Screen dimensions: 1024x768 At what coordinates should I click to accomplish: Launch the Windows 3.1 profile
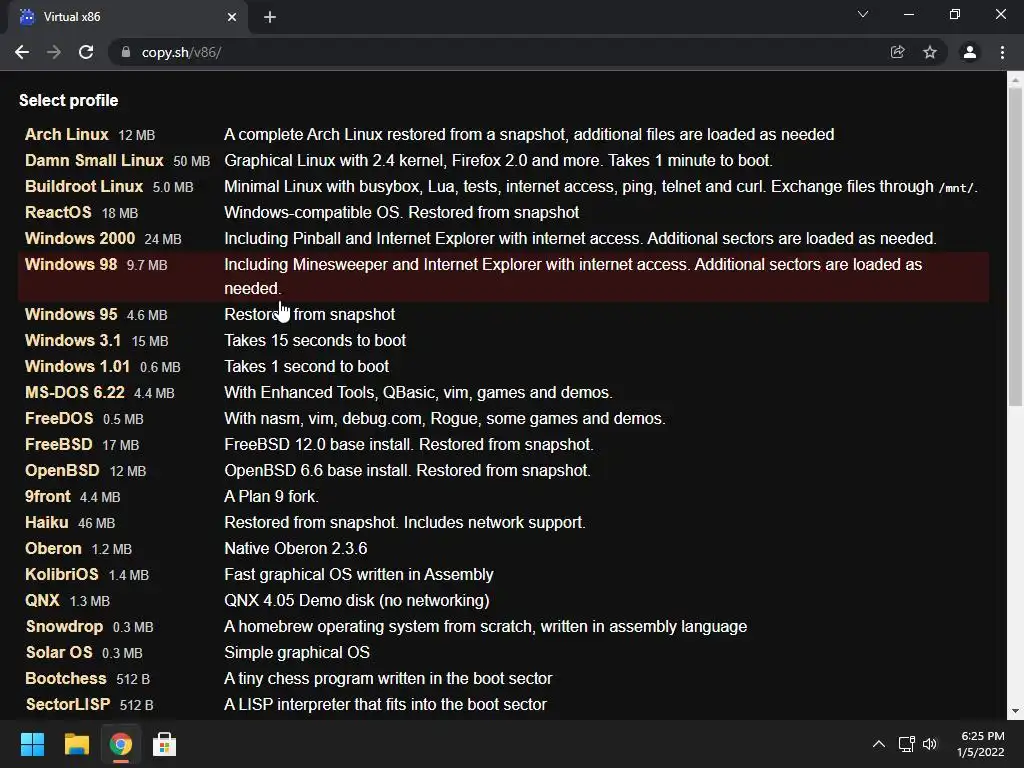[x=72, y=340]
